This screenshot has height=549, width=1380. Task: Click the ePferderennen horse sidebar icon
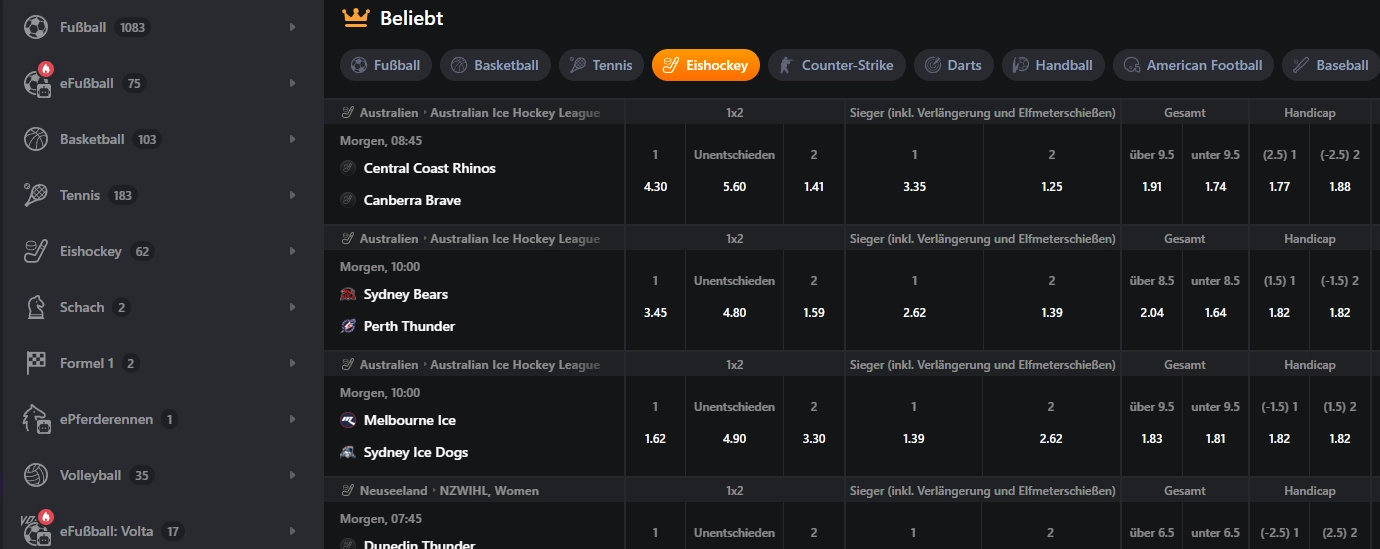coord(36,419)
